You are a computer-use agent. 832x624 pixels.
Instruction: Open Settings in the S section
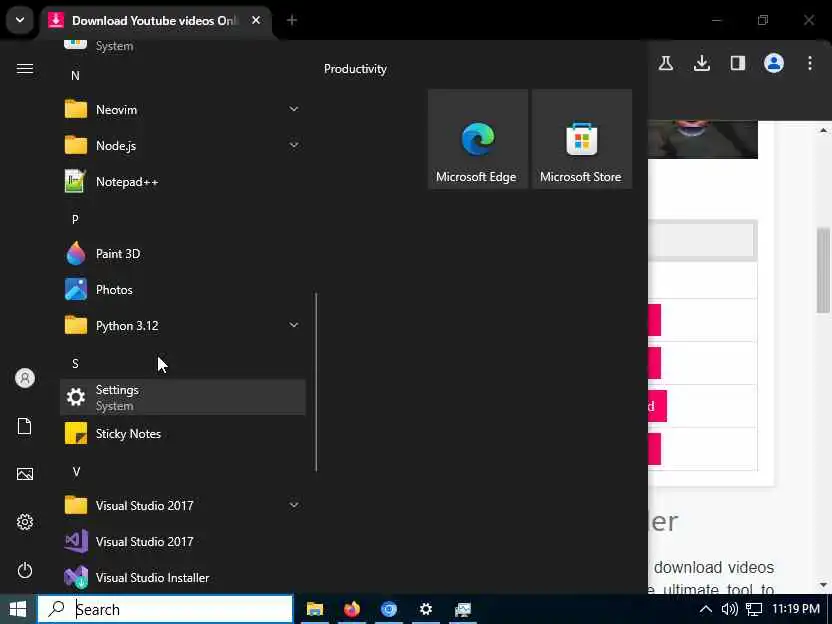(x=183, y=397)
